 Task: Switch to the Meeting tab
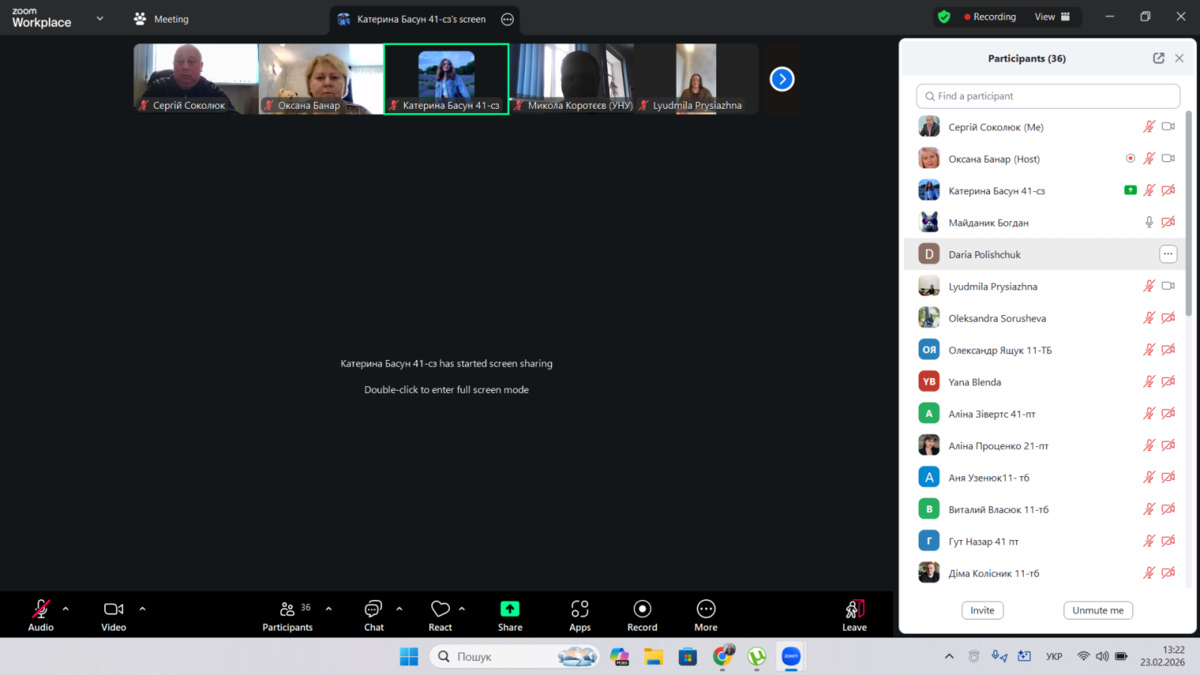(161, 19)
